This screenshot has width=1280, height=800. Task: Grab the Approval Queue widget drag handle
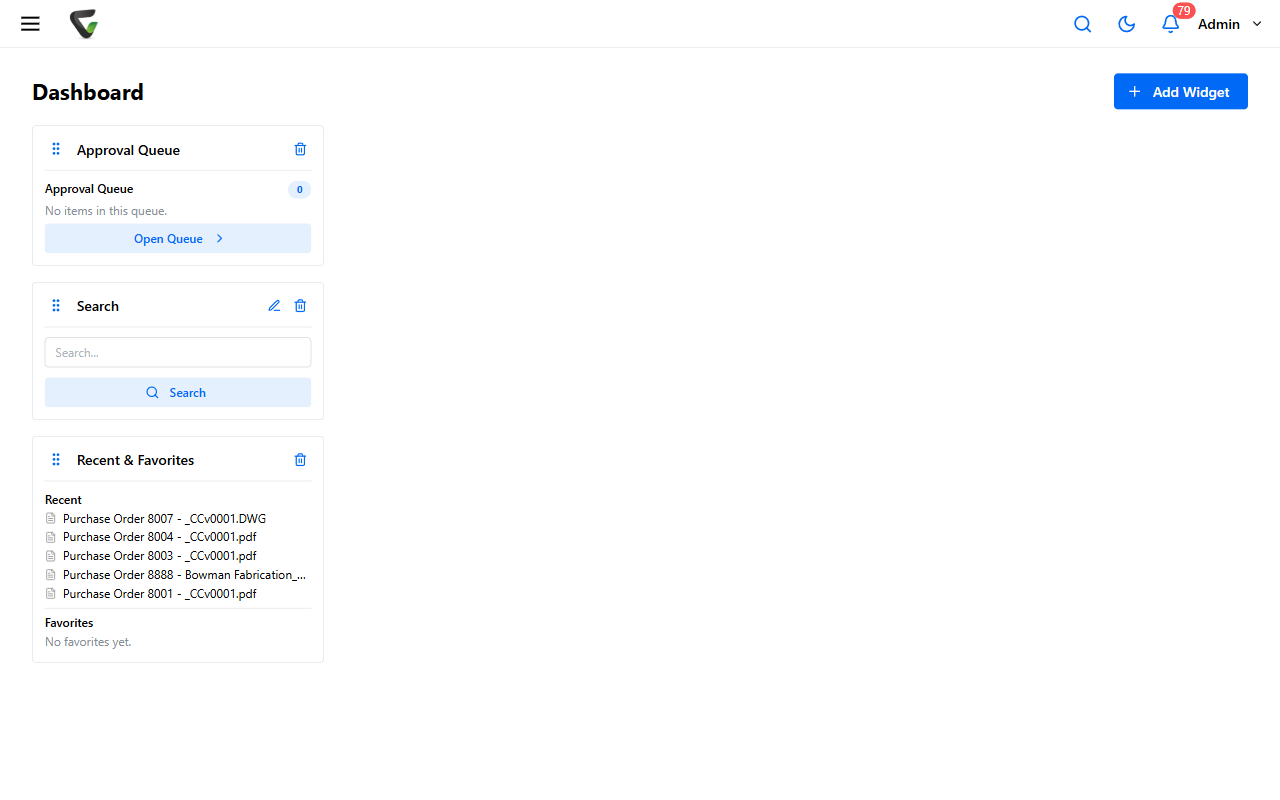click(56, 149)
